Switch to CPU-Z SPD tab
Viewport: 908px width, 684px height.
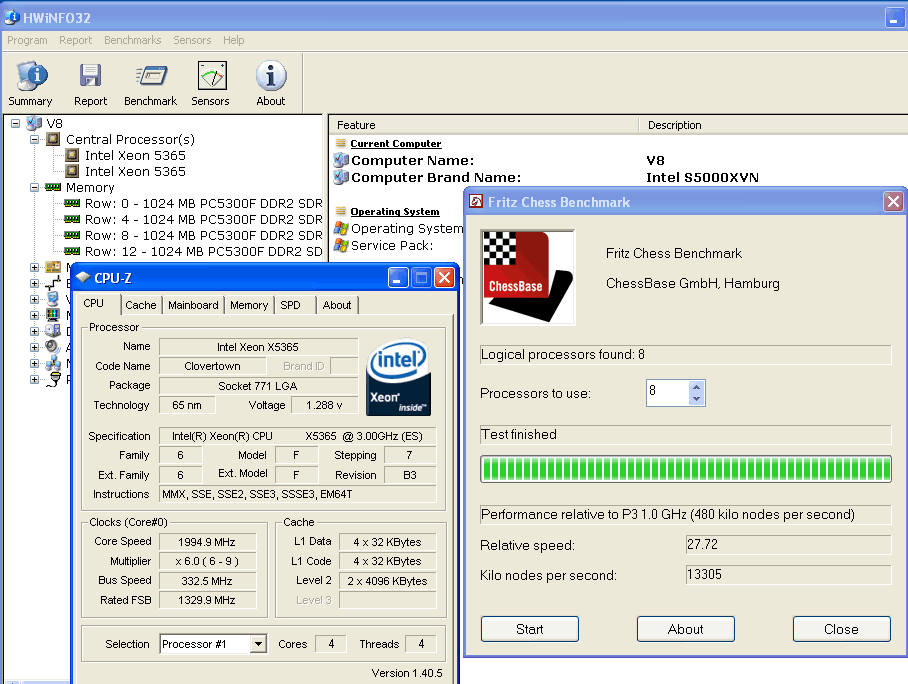(290, 305)
